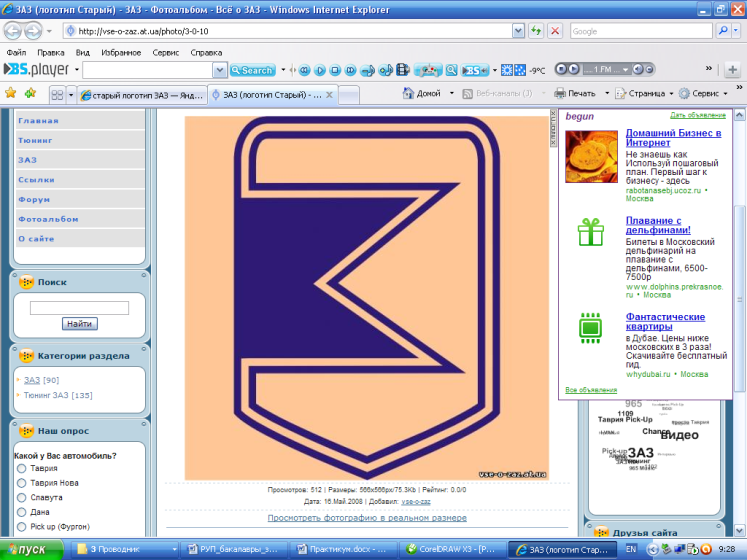
Task: Expand the Домой dropdown arrow
Action: [x=452, y=93]
